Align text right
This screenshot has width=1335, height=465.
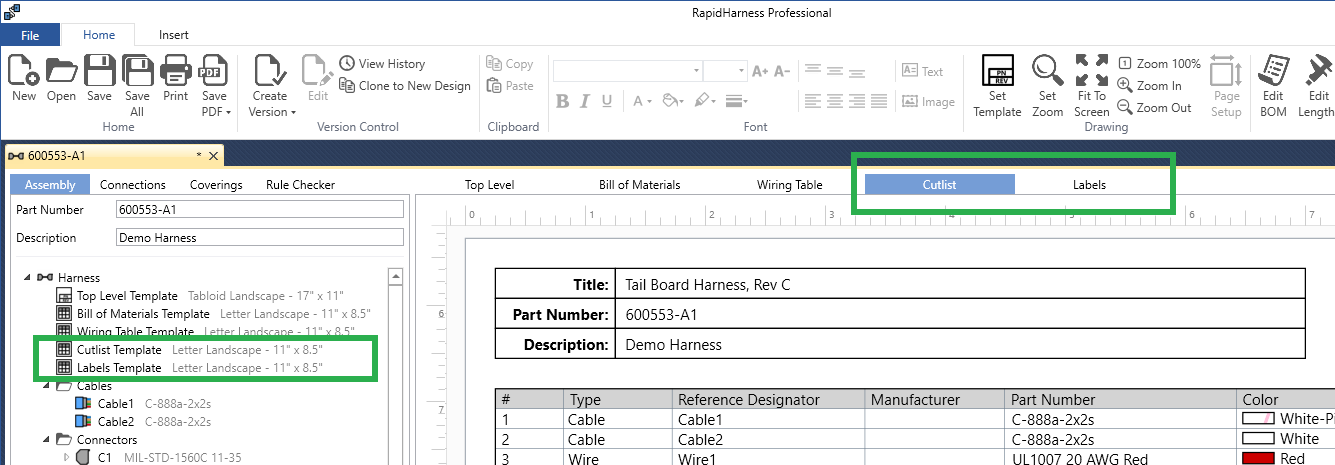(858, 101)
